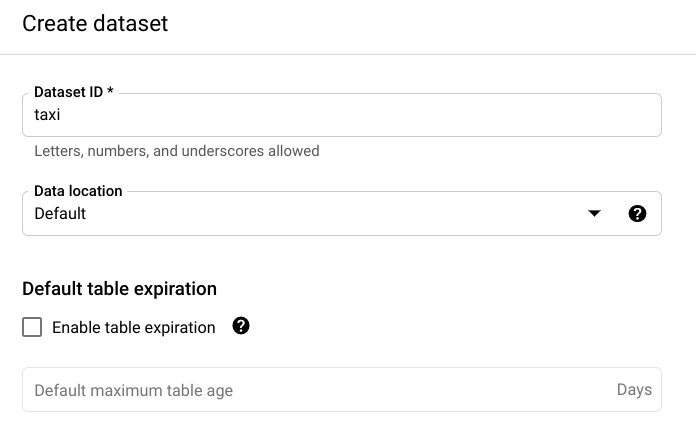
Task: Click the 'Days' unit suffix
Action: pos(634,390)
